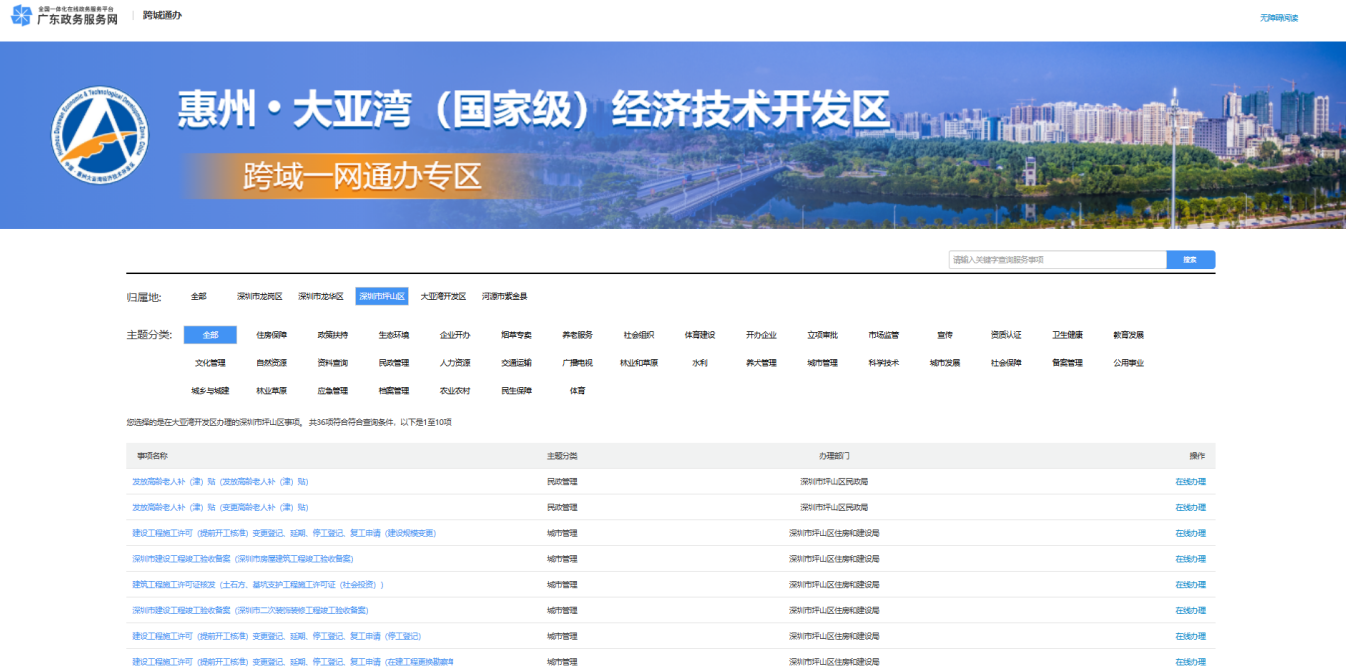The height and width of the screenshot is (668, 1346).
Task: Click 在线办理 in the first table row
Action: [1190, 482]
